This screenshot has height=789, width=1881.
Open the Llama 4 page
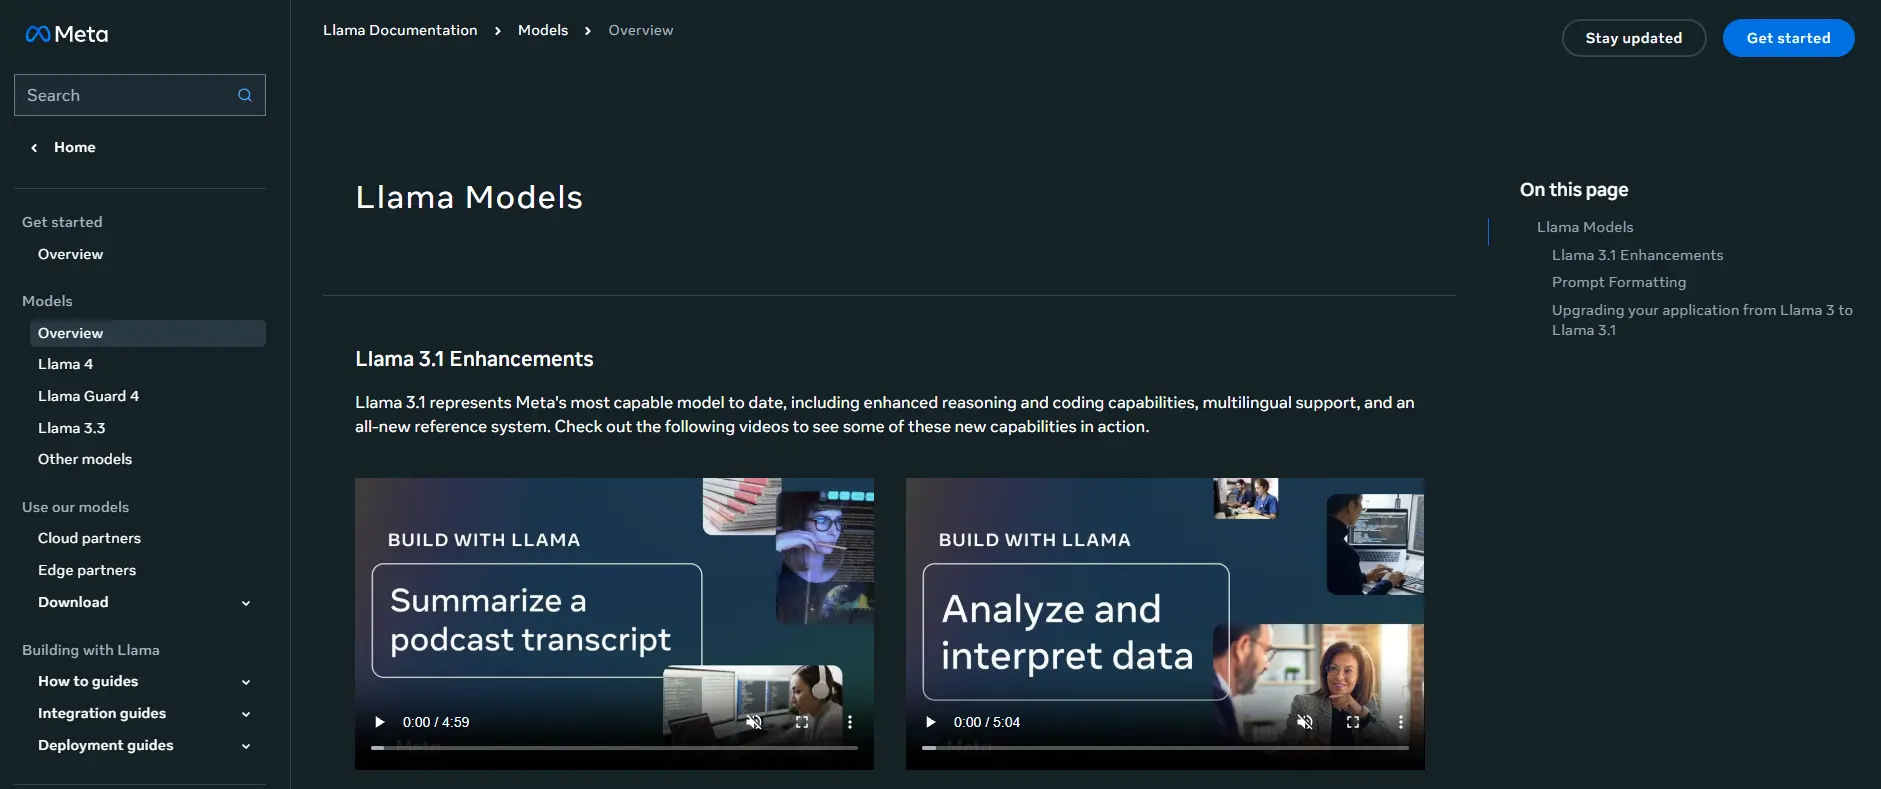point(65,364)
